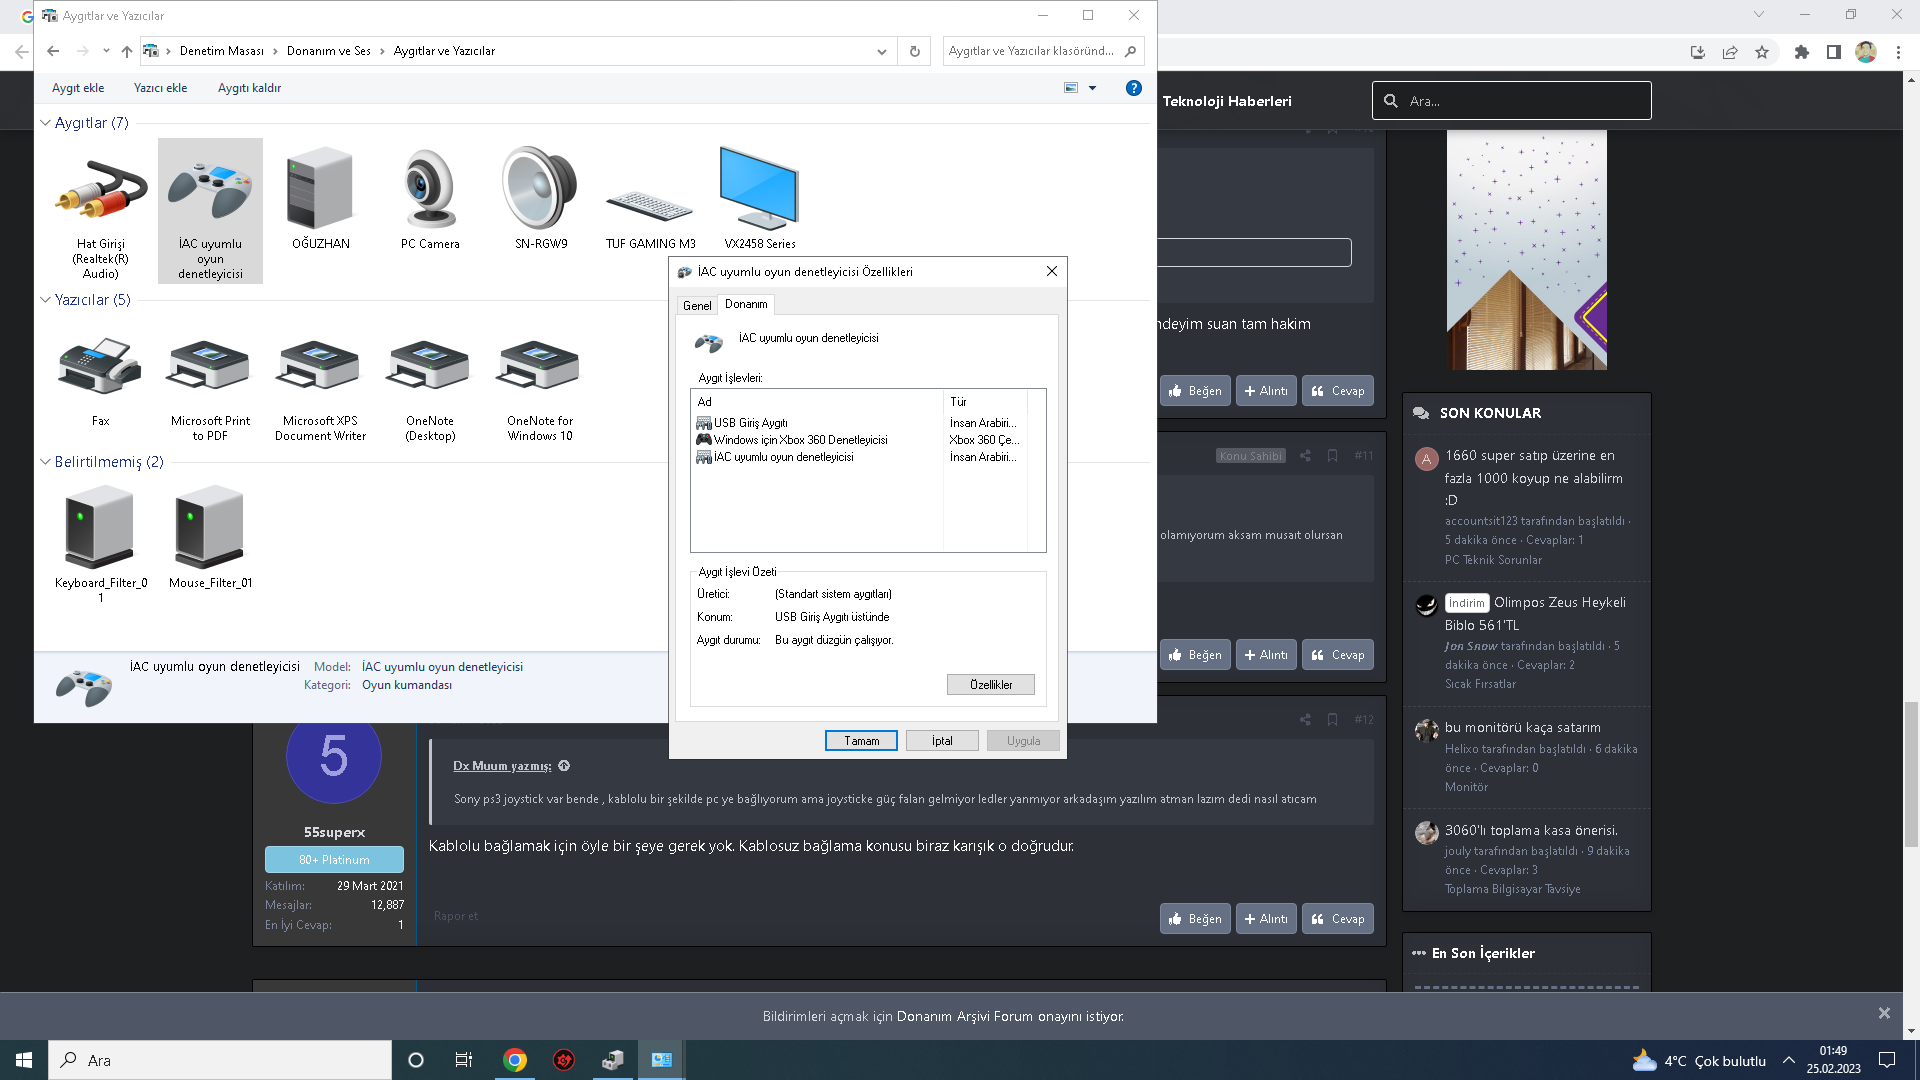This screenshot has width=1920, height=1080.
Task: Select the Hat Girişi Realtek Audio device
Action: 100,212
